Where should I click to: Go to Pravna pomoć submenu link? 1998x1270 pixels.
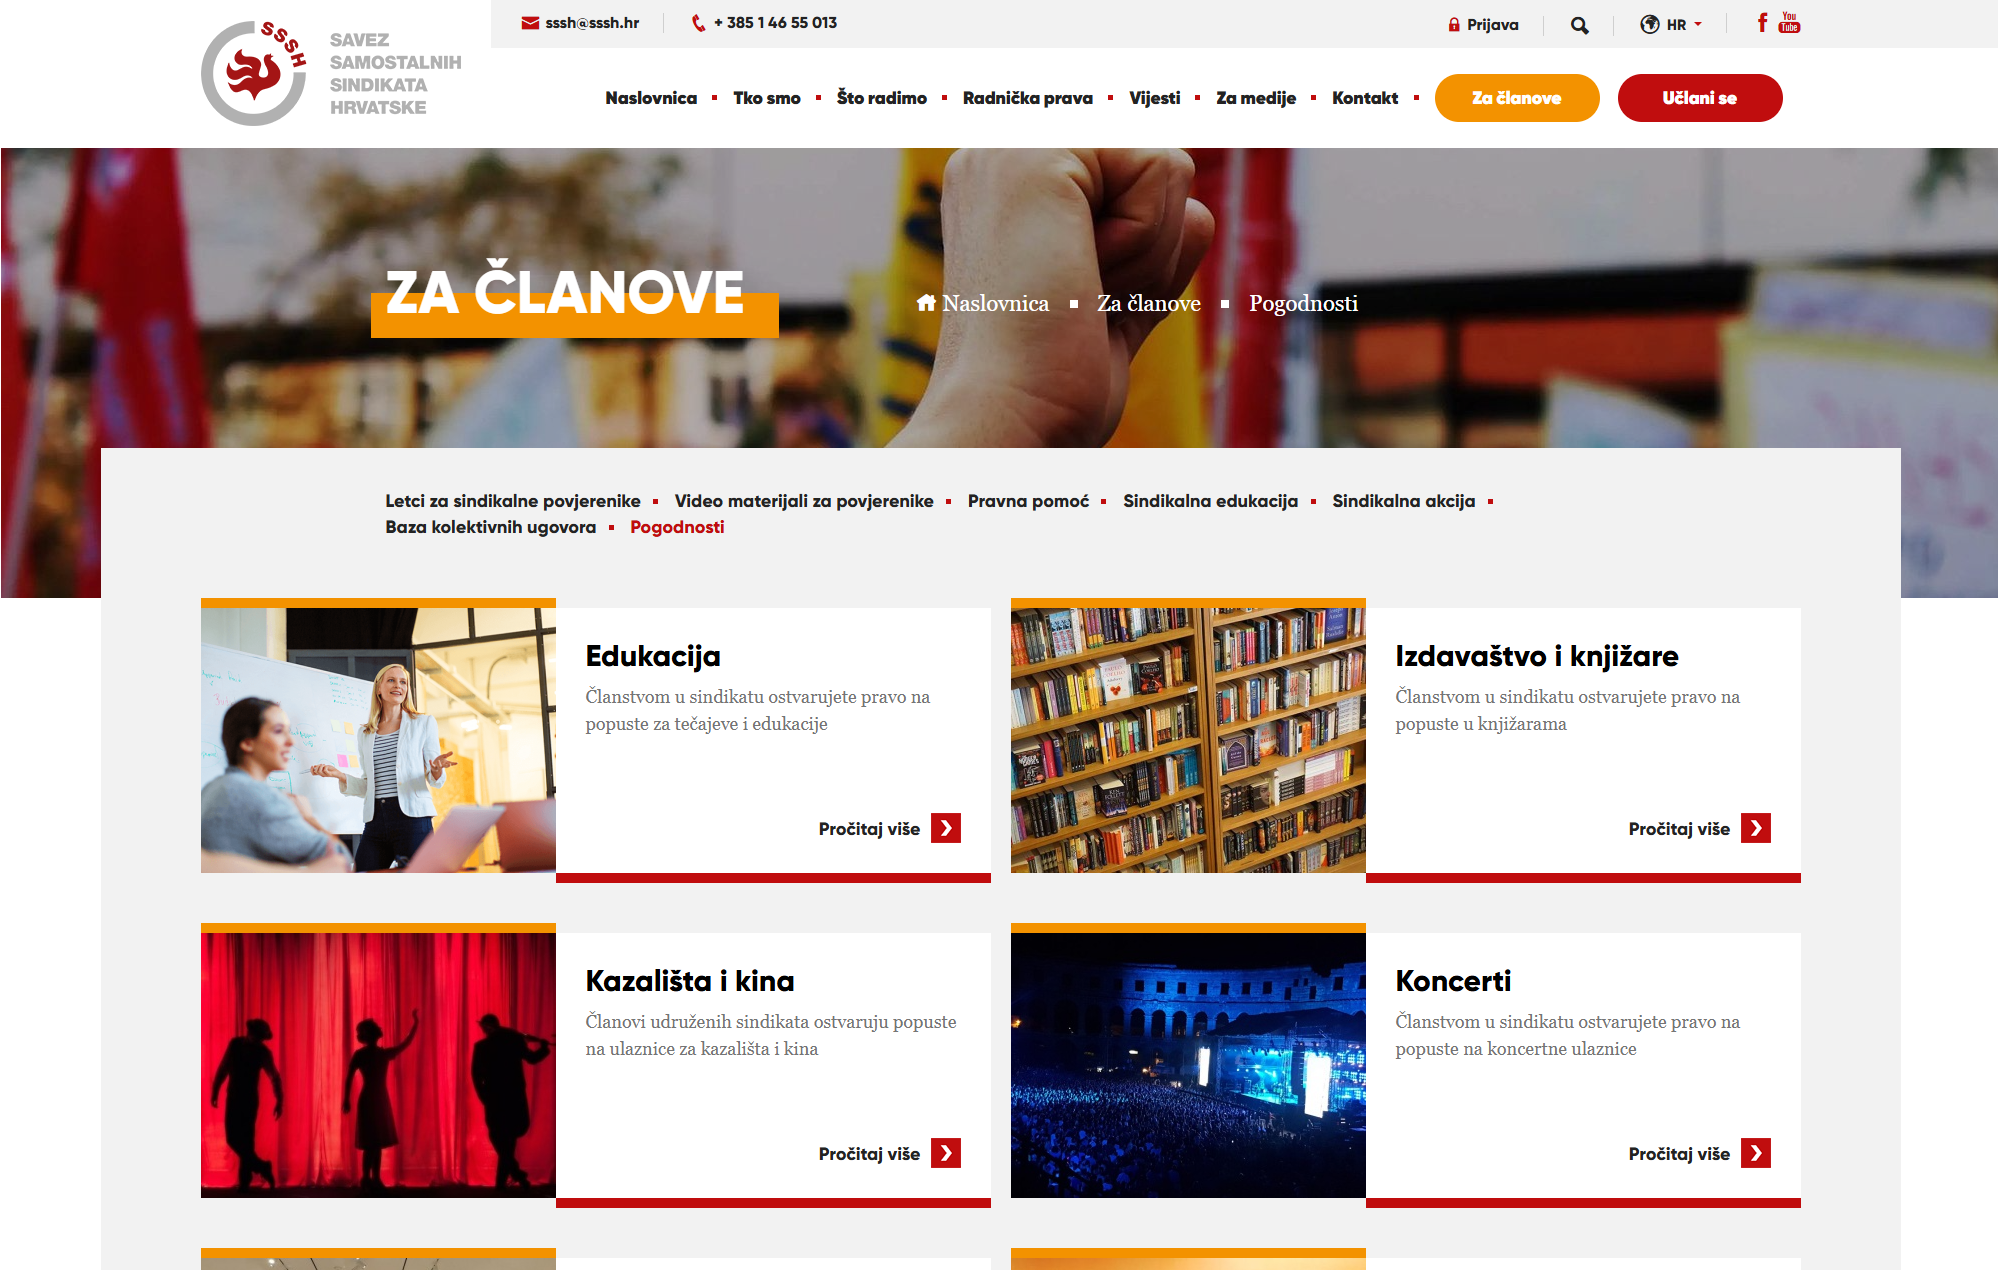[1028, 501]
